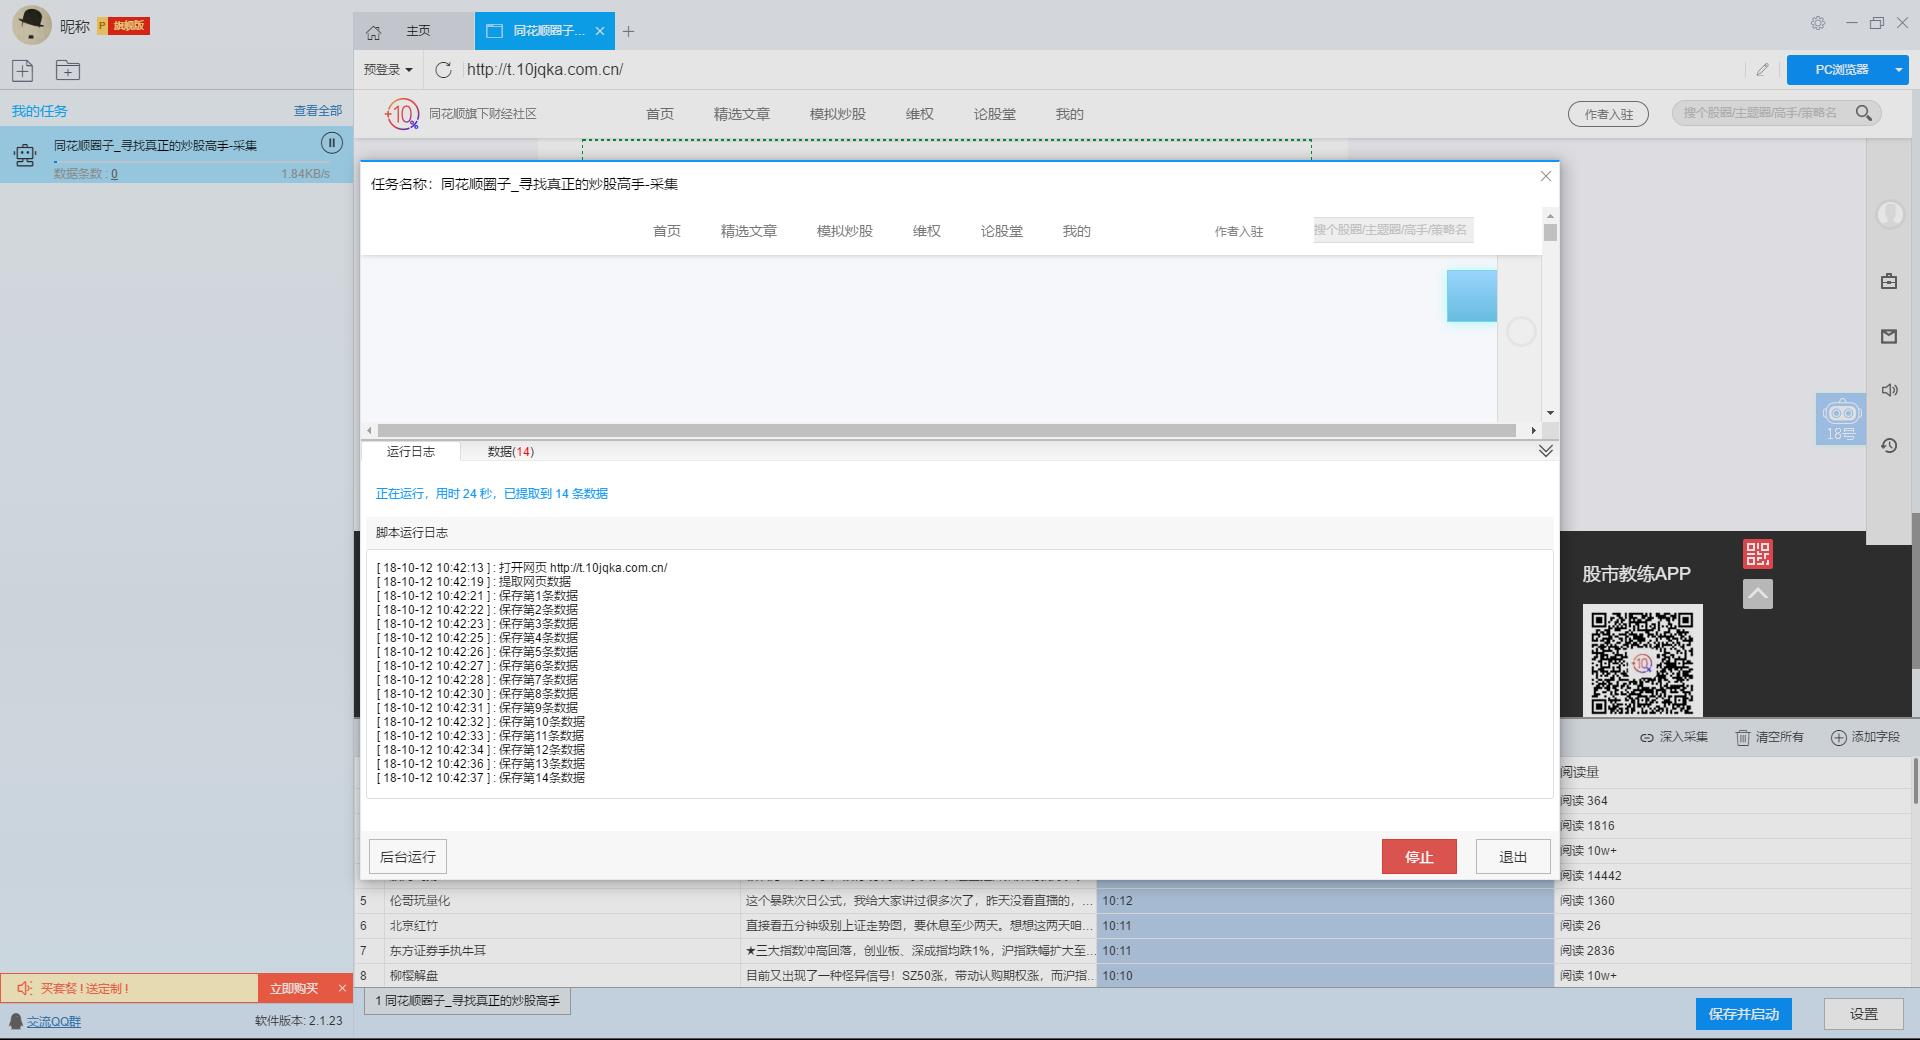Expand the PC浏览器 dropdown arrow
Viewport: 1920px width, 1040px height.
1898,70
